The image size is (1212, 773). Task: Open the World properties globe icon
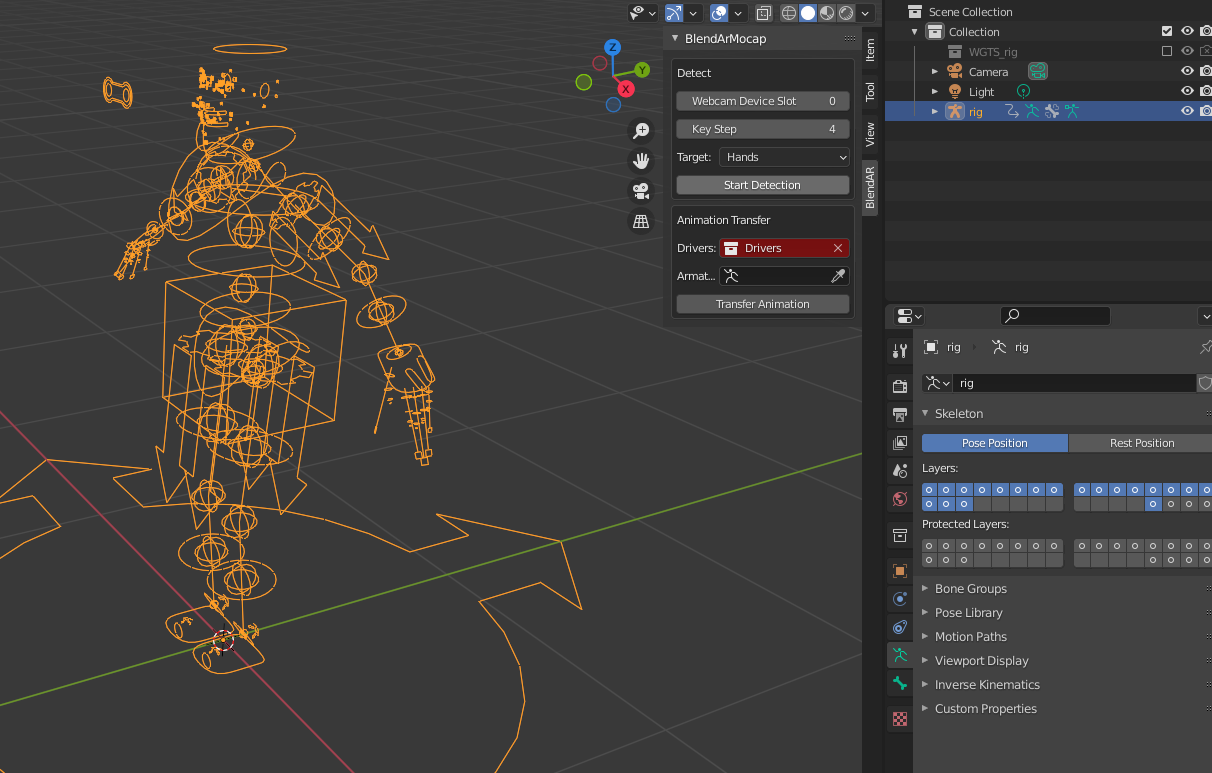(x=900, y=498)
